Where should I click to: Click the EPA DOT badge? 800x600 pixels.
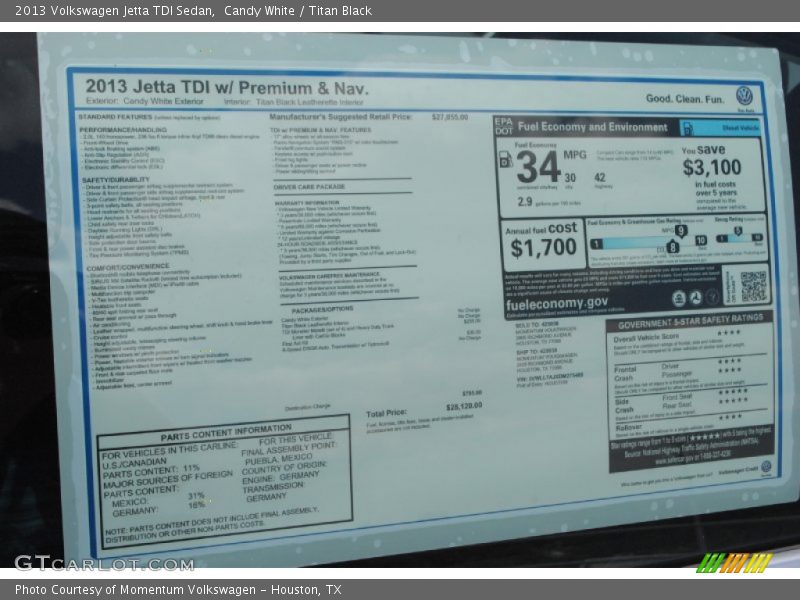click(x=504, y=127)
